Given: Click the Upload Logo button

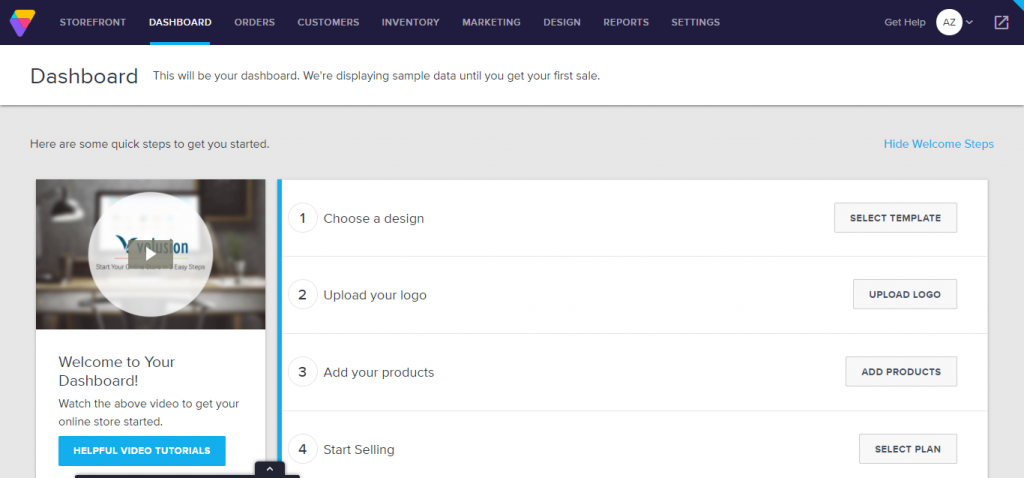Looking at the screenshot, I should pyautogui.click(x=904, y=295).
